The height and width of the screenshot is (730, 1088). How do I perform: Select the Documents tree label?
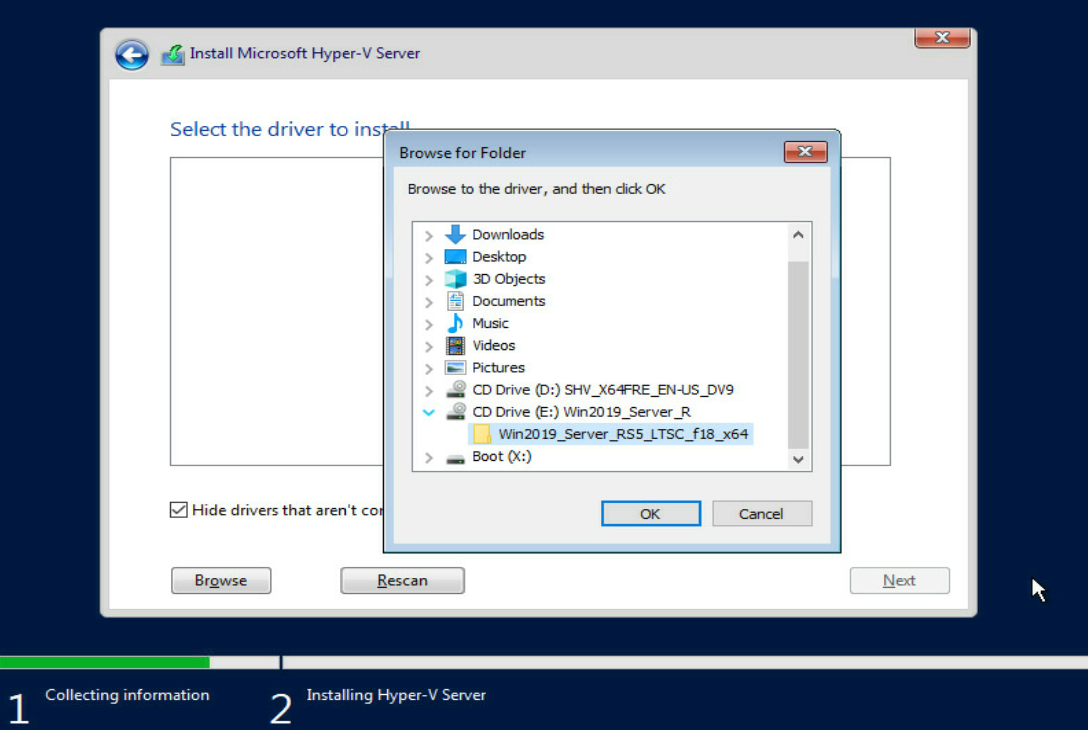click(x=509, y=301)
